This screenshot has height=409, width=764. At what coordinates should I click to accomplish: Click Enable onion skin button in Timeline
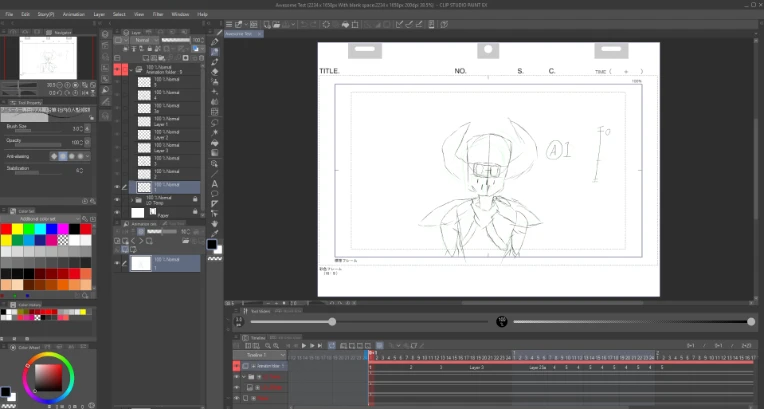click(x=380, y=346)
